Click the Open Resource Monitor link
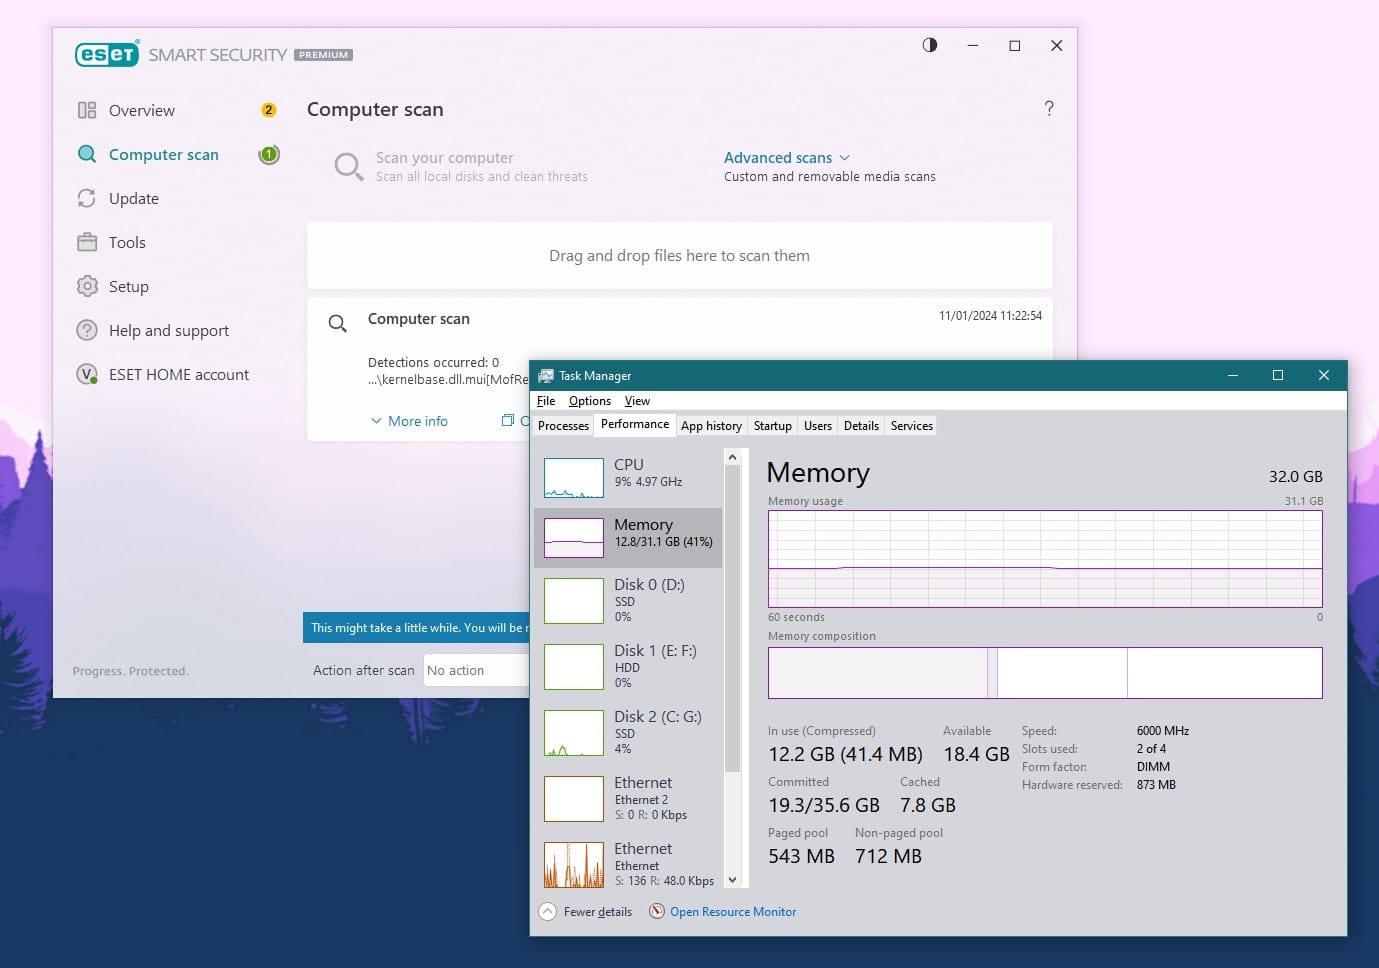Image resolution: width=1379 pixels, height=968 pixels. click(x=733, y=912)
